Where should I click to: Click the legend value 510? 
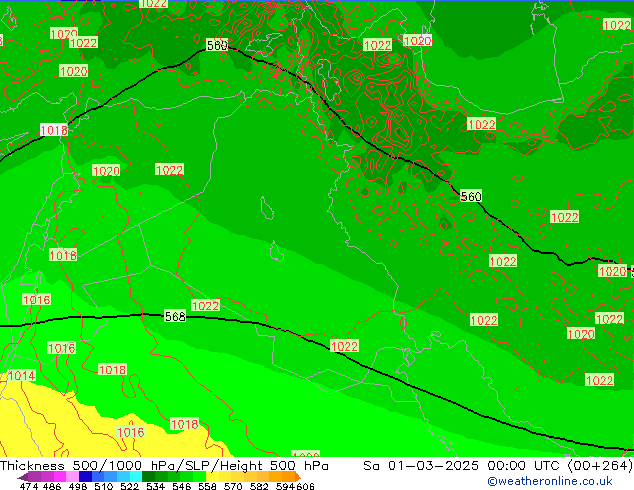[x=104, y=486]
